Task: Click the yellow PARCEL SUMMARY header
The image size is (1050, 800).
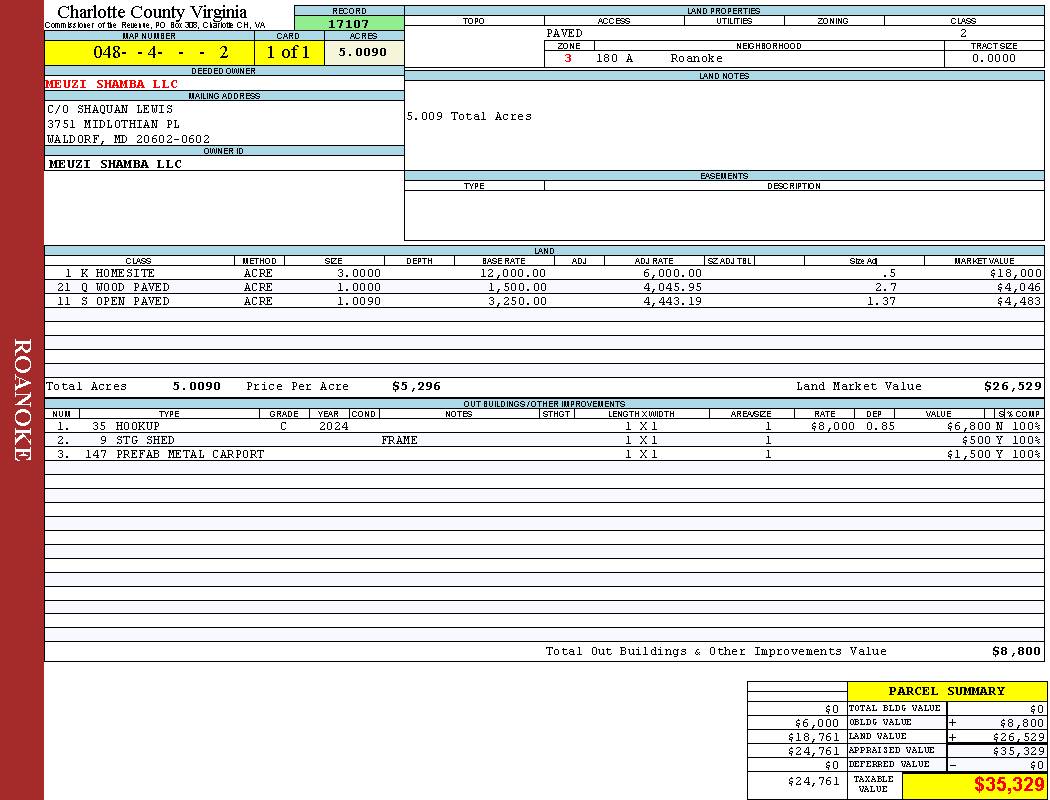Action: 946,691
